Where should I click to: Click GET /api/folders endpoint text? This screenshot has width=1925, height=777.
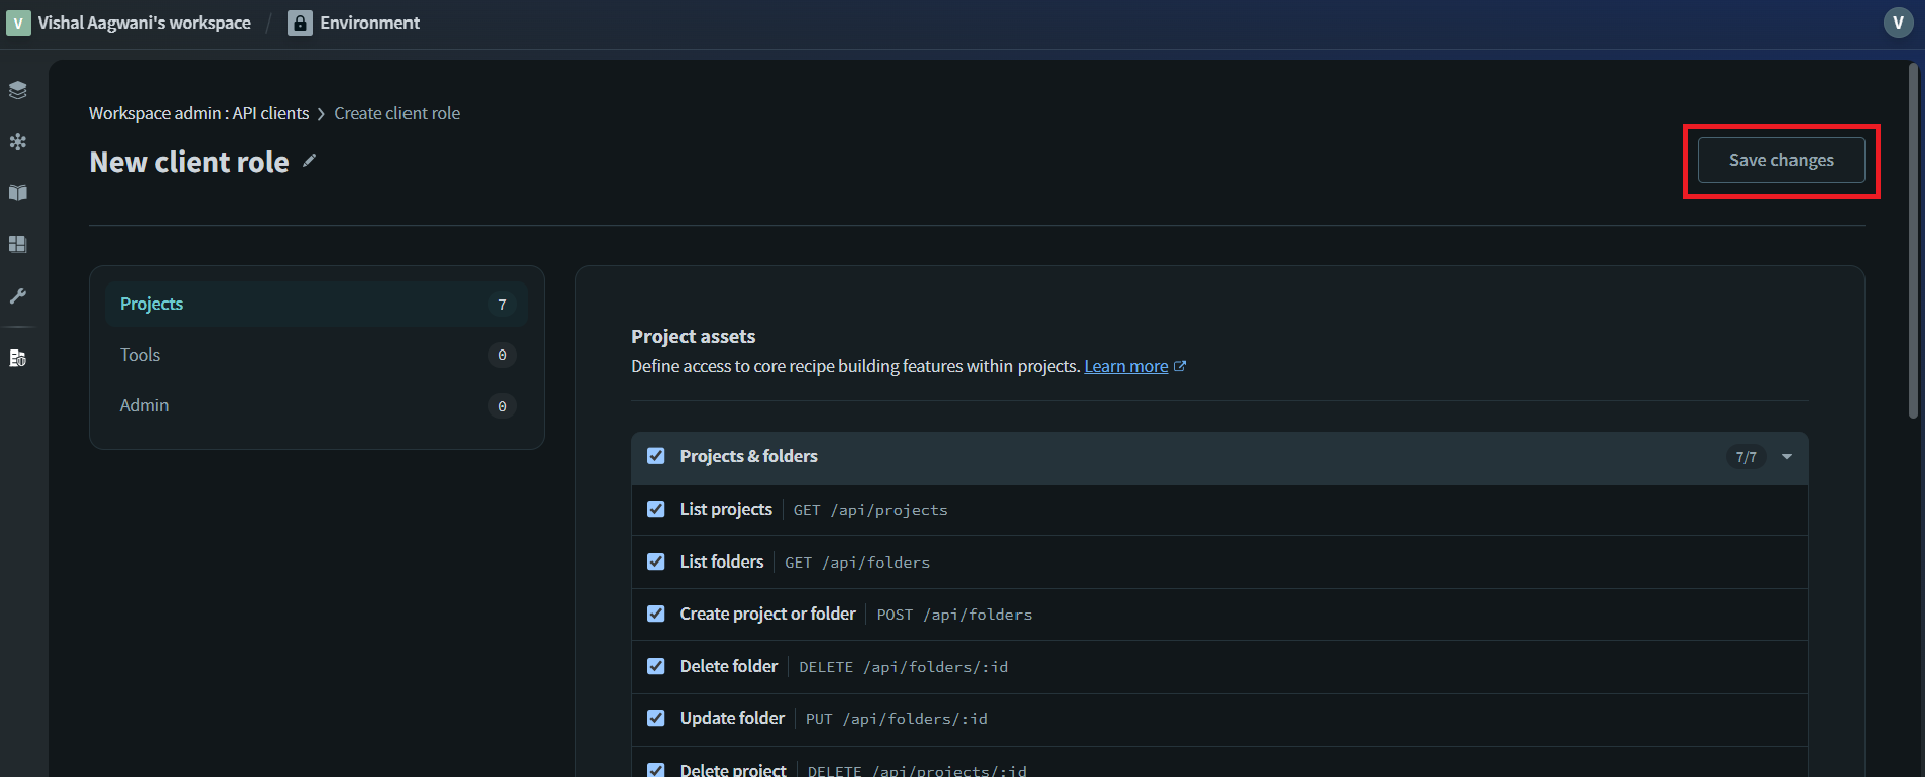point(857,563)
